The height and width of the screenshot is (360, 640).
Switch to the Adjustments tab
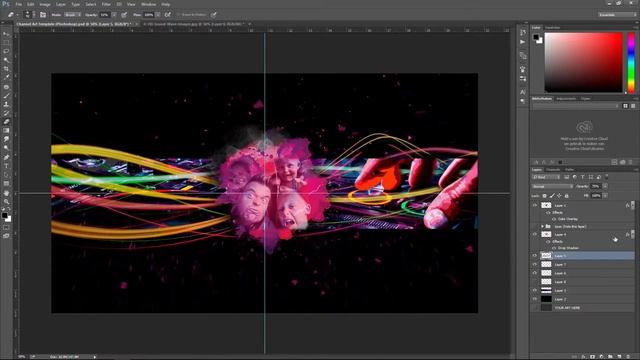[x=566, y=98]
